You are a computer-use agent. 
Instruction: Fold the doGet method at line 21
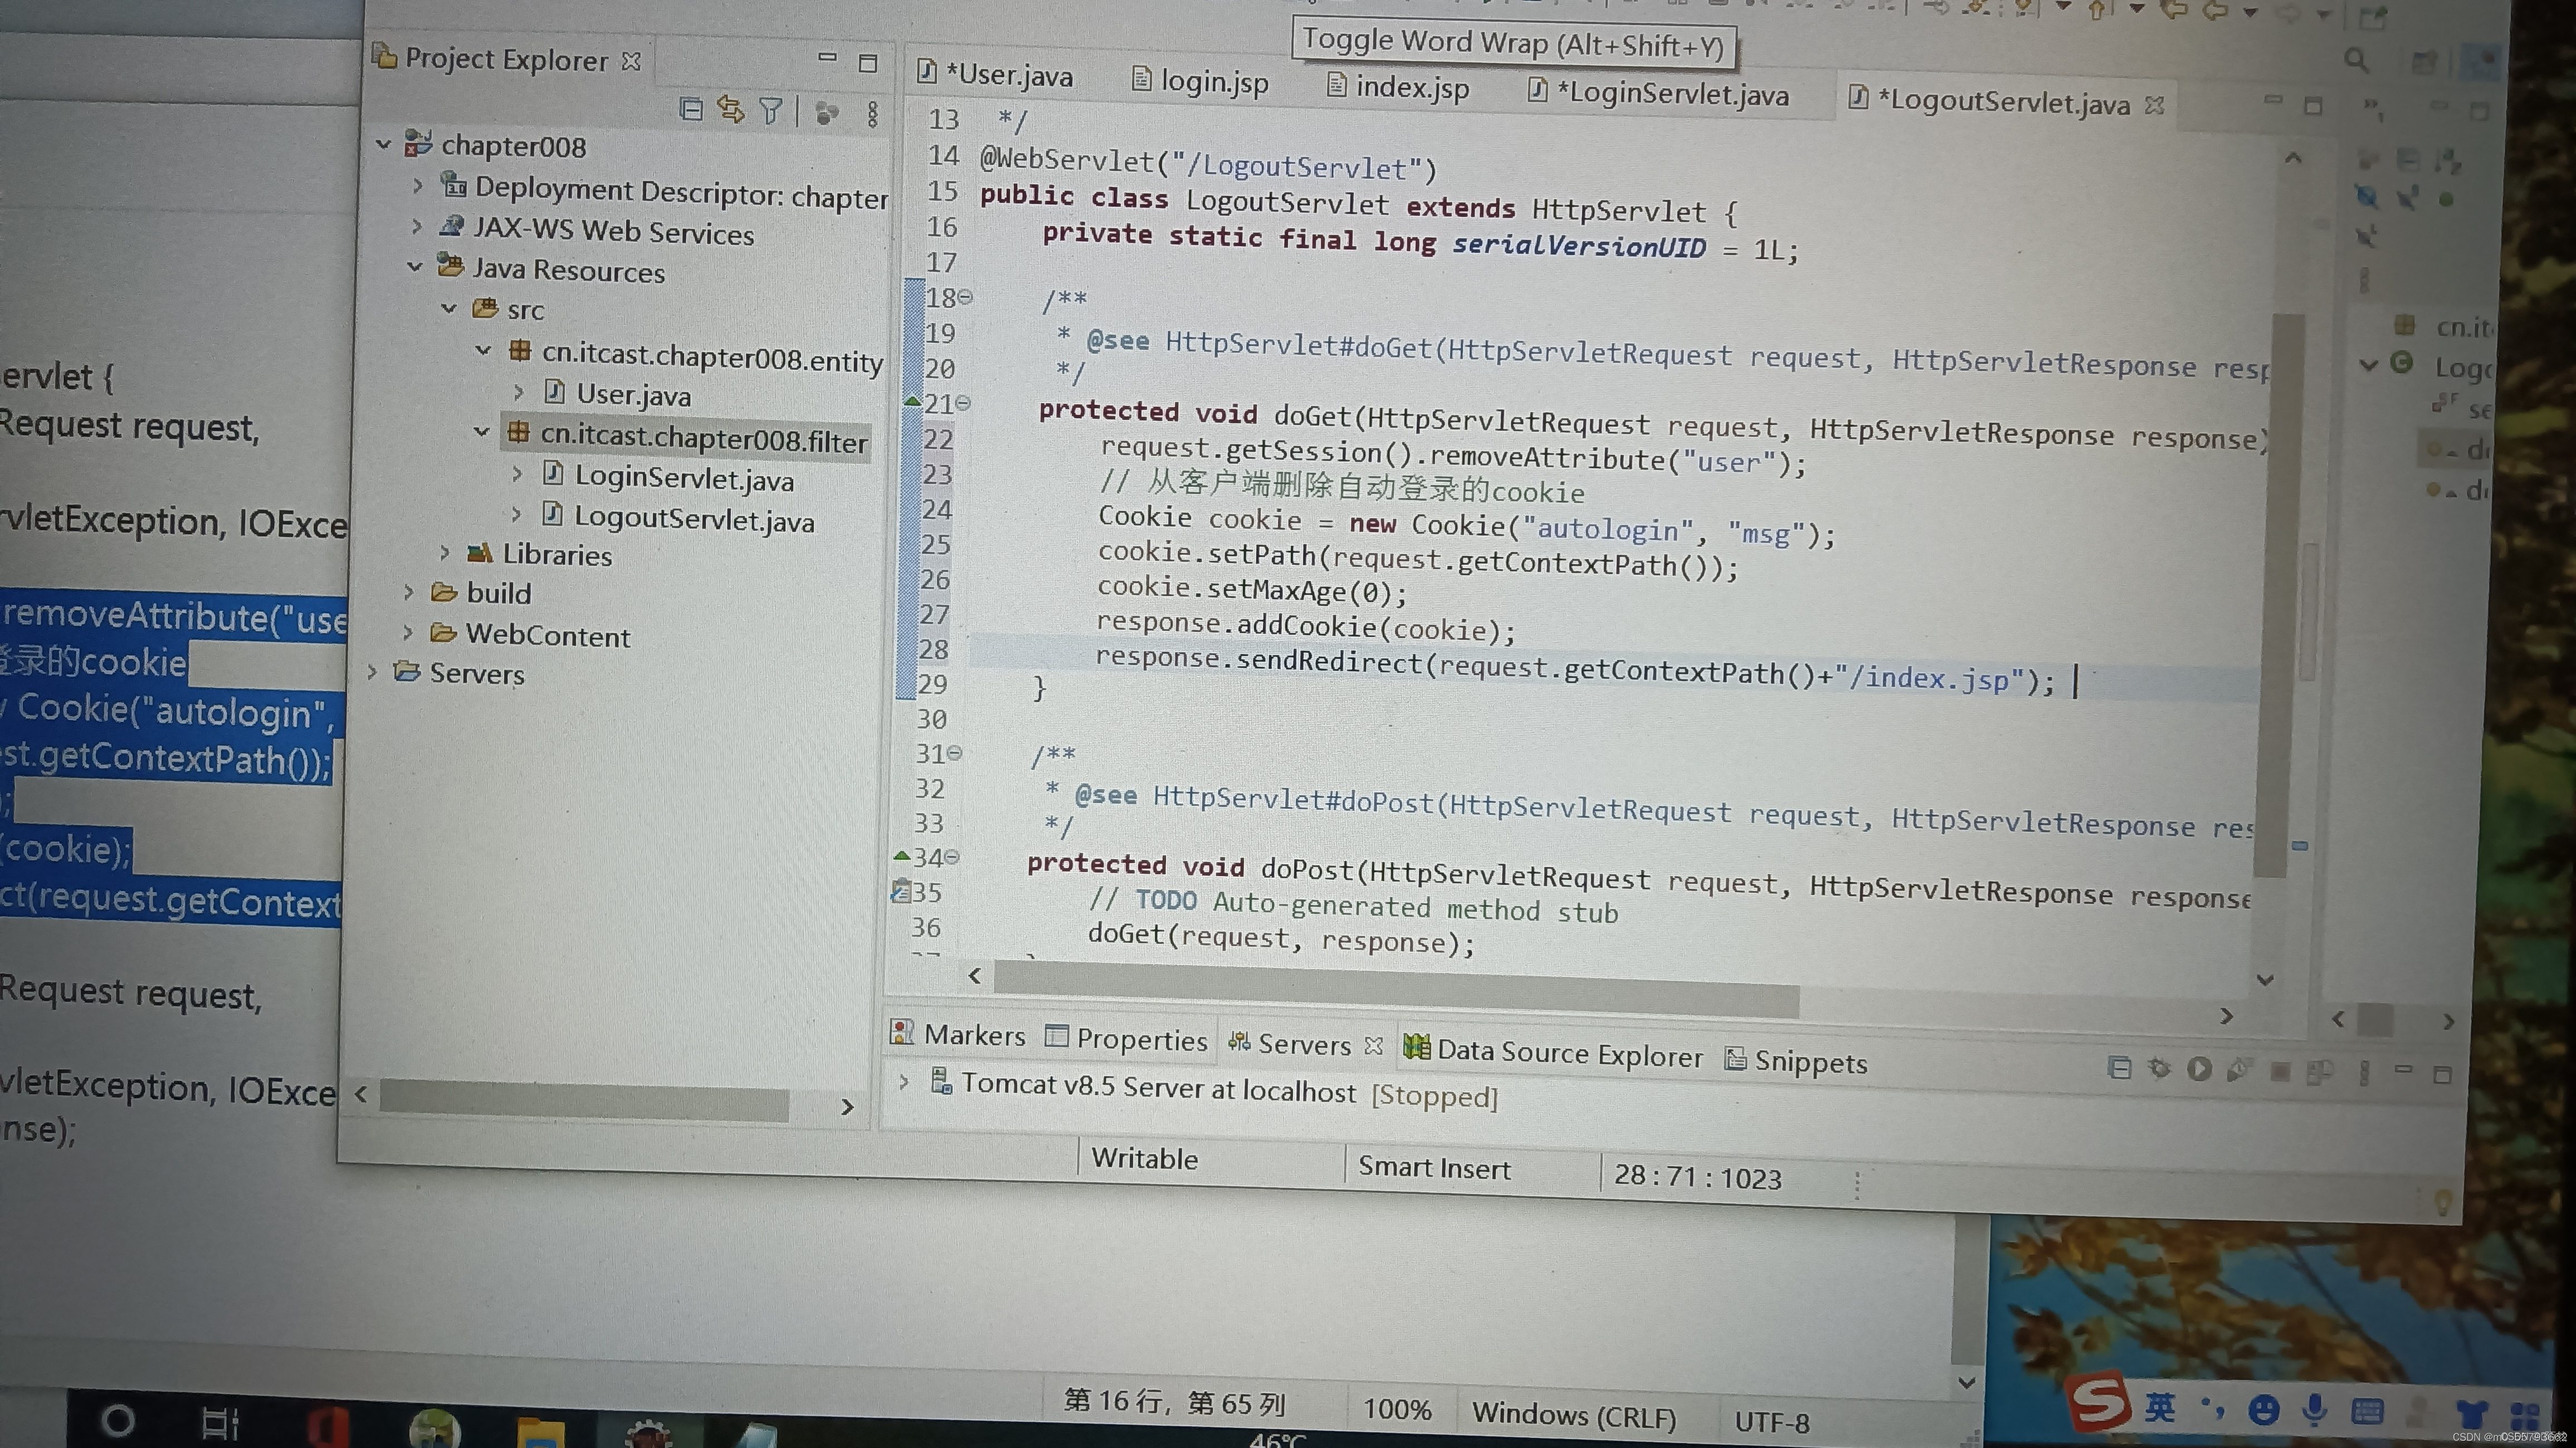[x=963, y=403]
